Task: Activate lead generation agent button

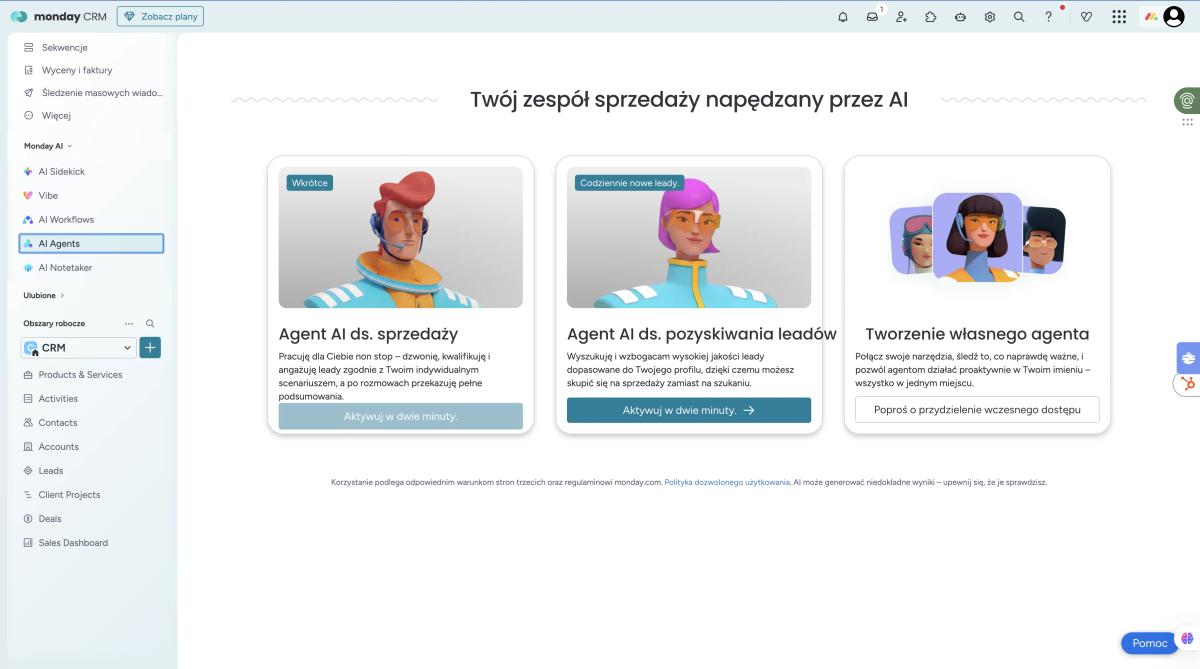Action: click(x=689, y=410)
